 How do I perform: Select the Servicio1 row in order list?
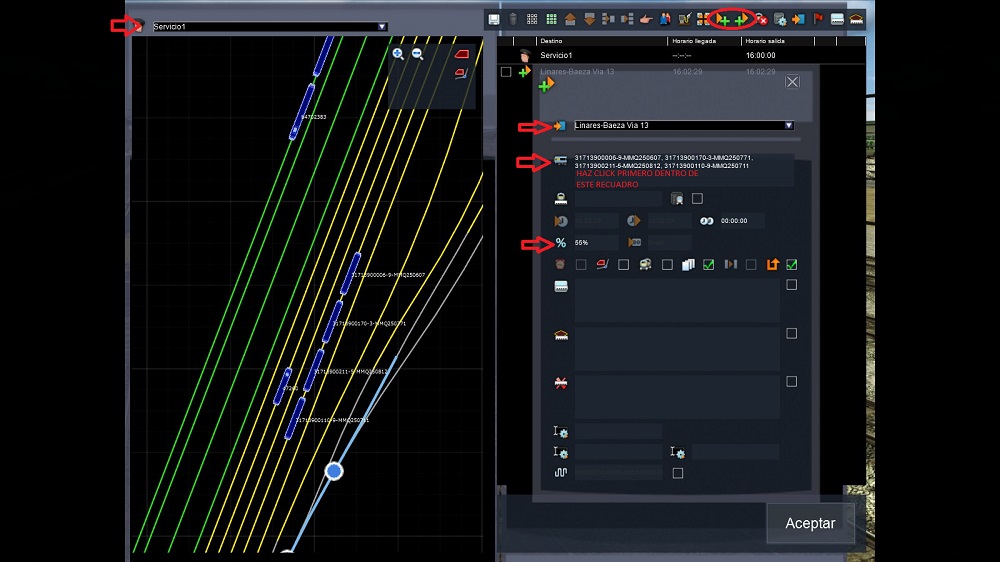pos(681,55)
